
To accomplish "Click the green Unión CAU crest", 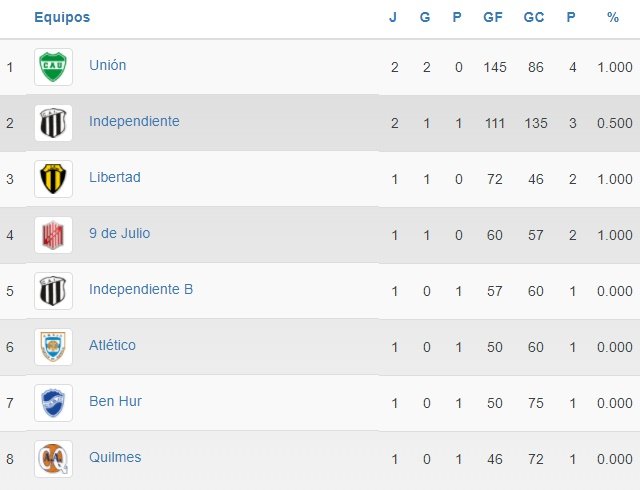I will pyautogui.click(x=53, y=67).
